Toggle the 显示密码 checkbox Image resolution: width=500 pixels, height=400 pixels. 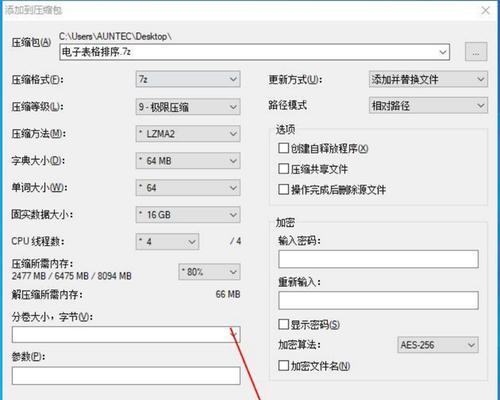coord(283,324)
